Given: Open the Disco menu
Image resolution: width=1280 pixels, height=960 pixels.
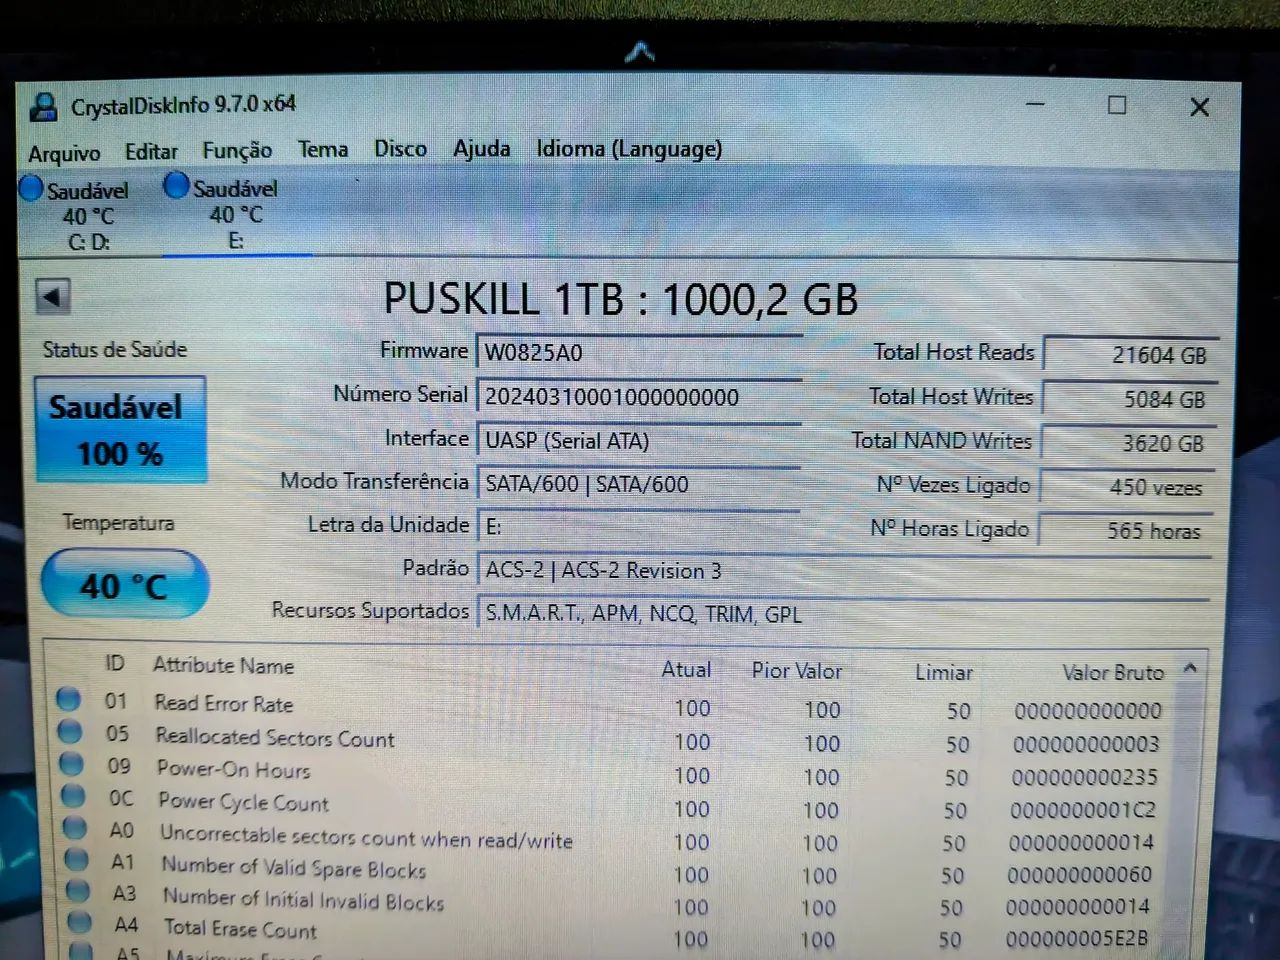Looking at the screenshot, I should (400, 149).
